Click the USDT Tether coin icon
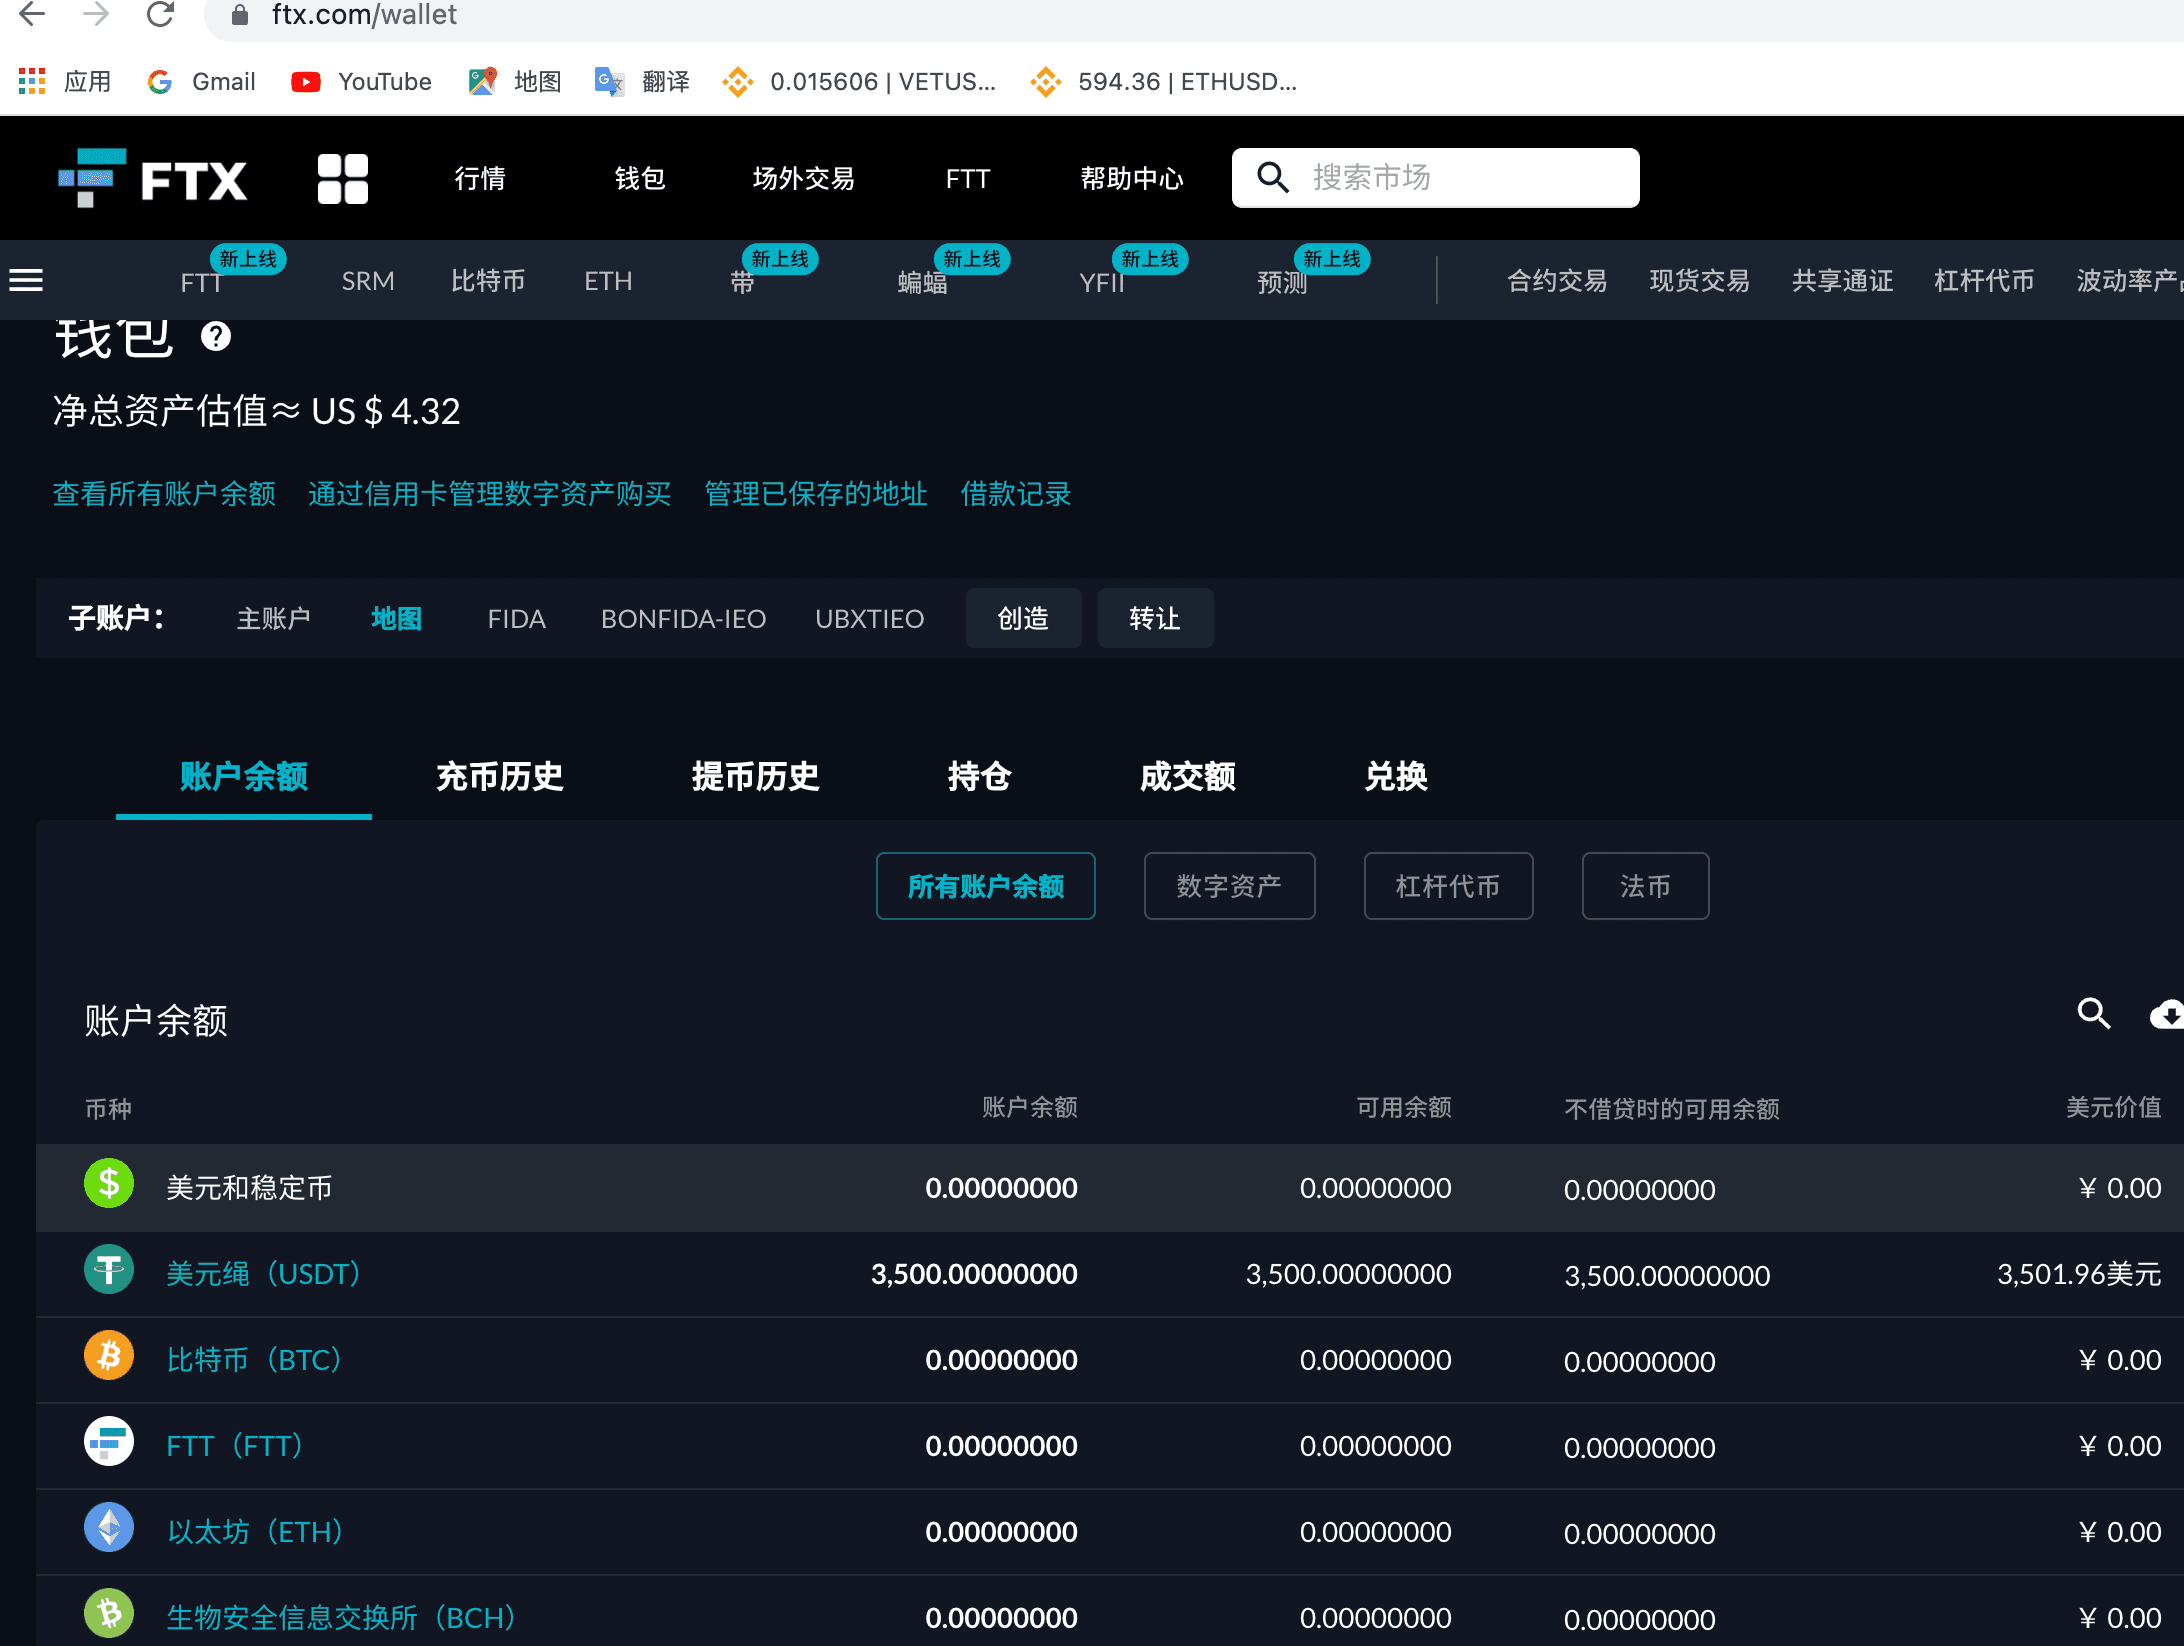Image resolution: width=2184 pixels, height=1646 pixels. click(x=109, y=1270)
